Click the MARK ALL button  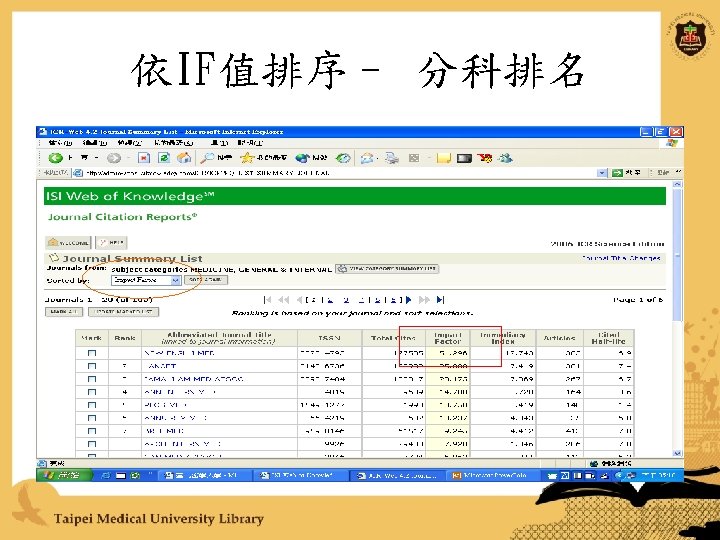[x=64, y=312]
